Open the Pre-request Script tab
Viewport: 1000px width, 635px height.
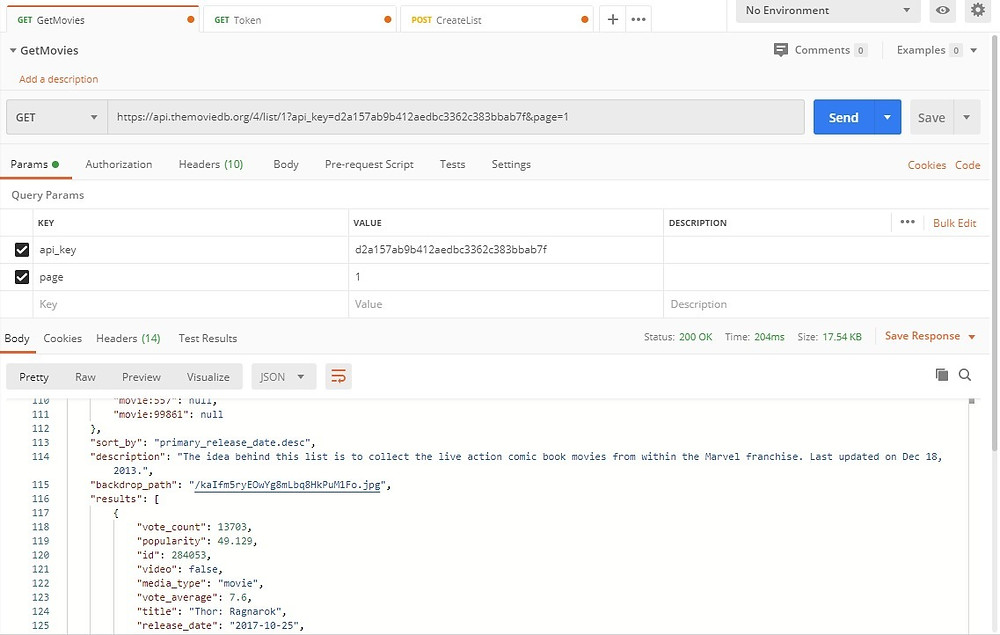coord(369,164)
